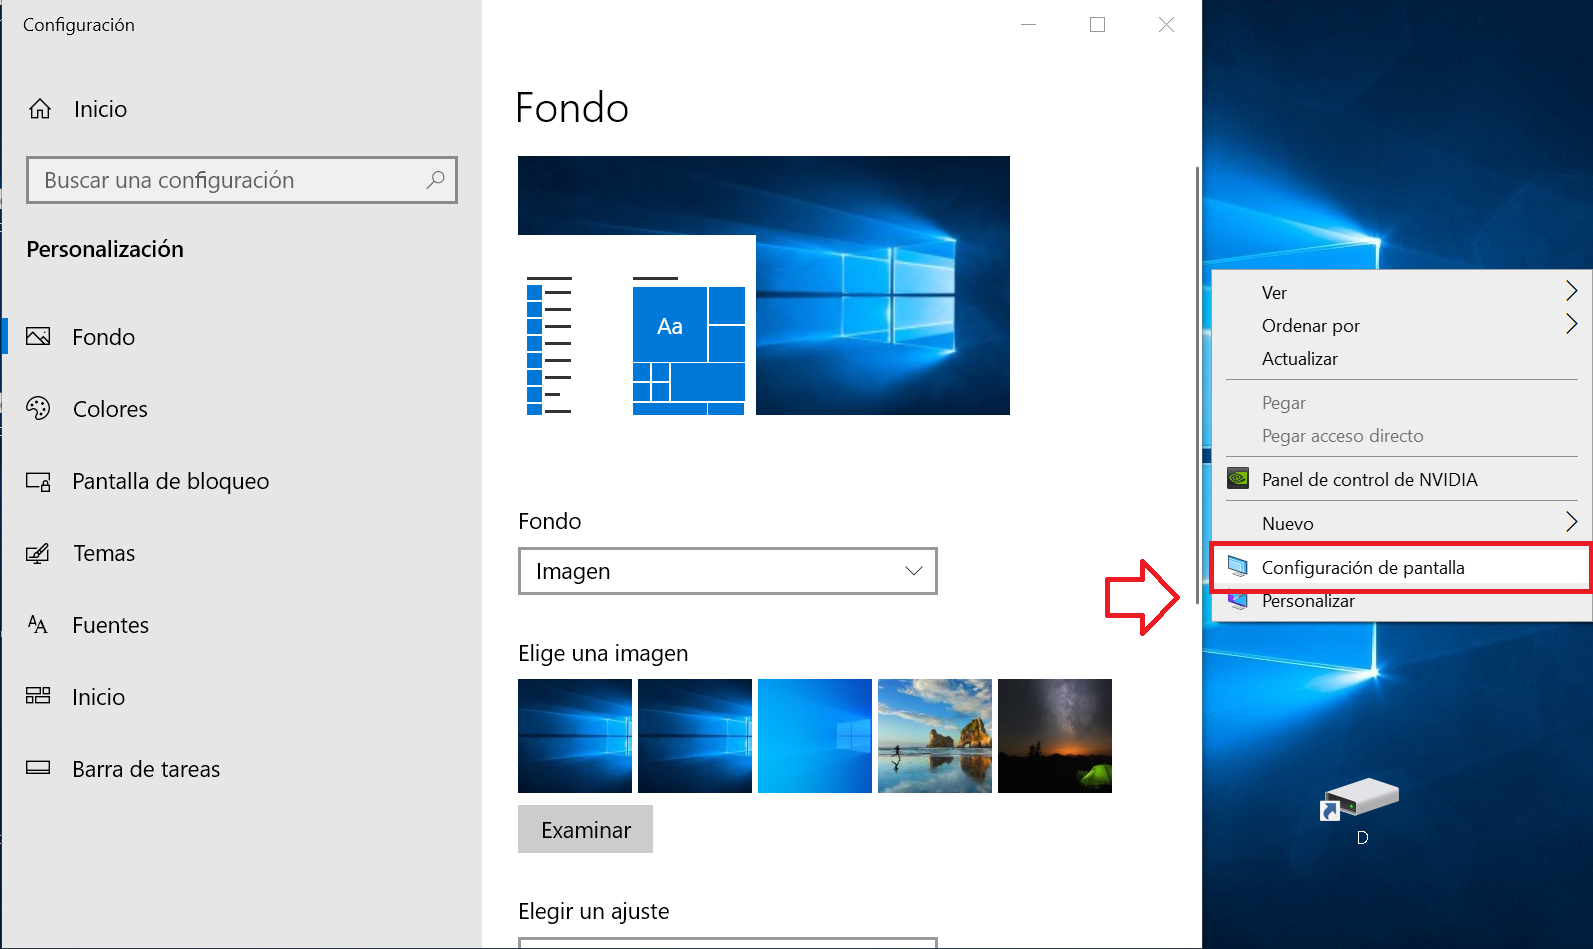Select the night sky tent wallpaper thumbnail
The image size is (1593, 949).
pyautogui.click(x=1055, y=736)
